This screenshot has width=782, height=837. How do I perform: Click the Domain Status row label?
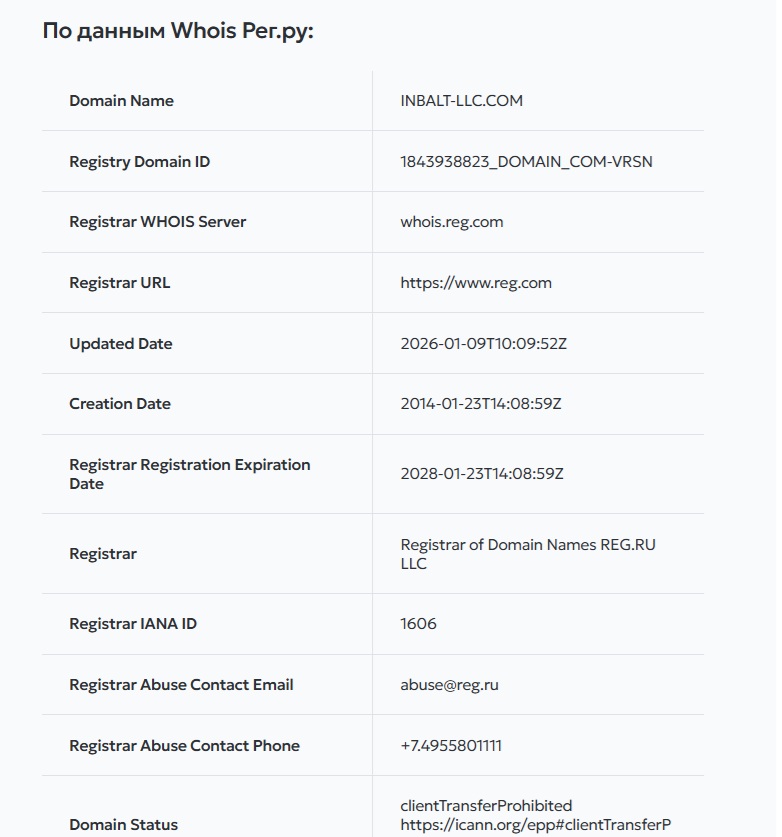123,825
